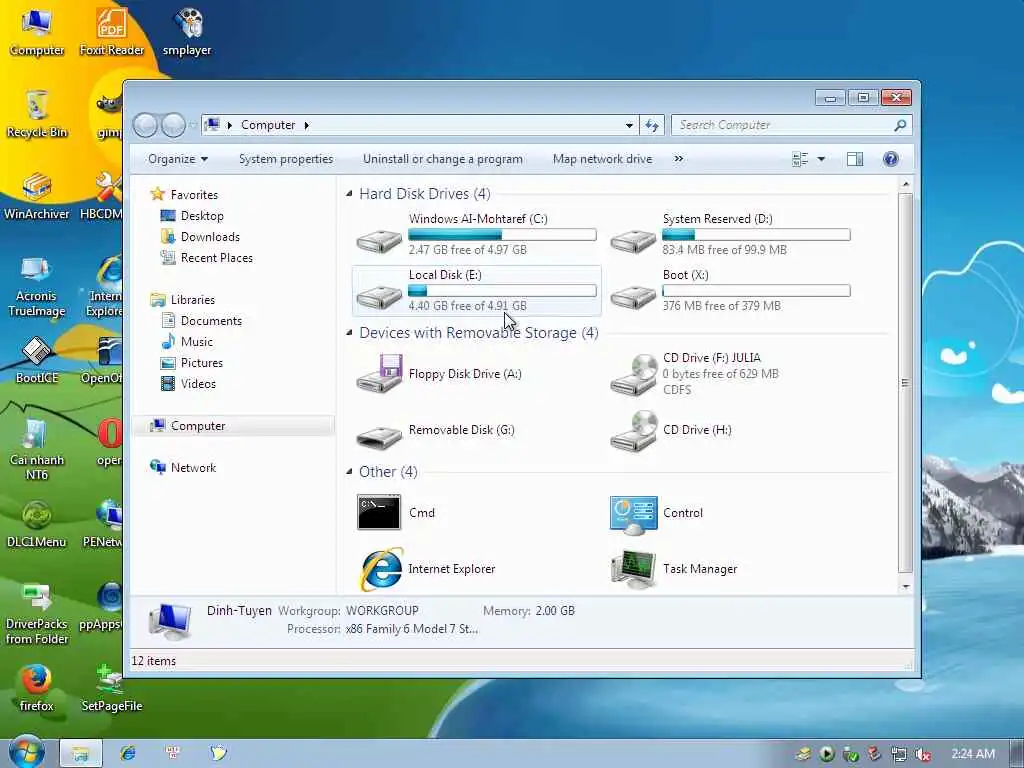Click the Explorer back button
Viewport: 1024px width, 768px height.
pos(145,125)
